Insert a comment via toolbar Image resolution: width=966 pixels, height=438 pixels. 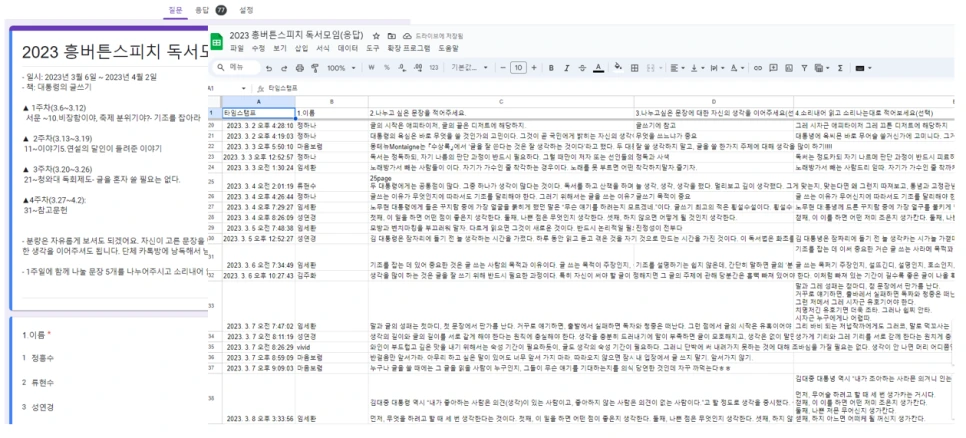[773, 68]
